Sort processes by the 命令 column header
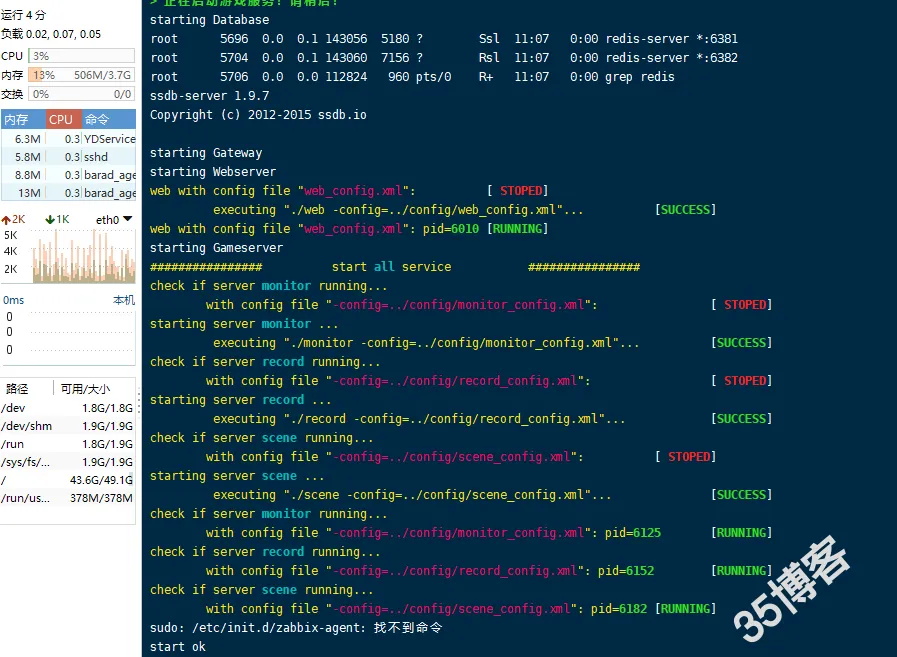897x657 pixels. [x=109, y=119]
